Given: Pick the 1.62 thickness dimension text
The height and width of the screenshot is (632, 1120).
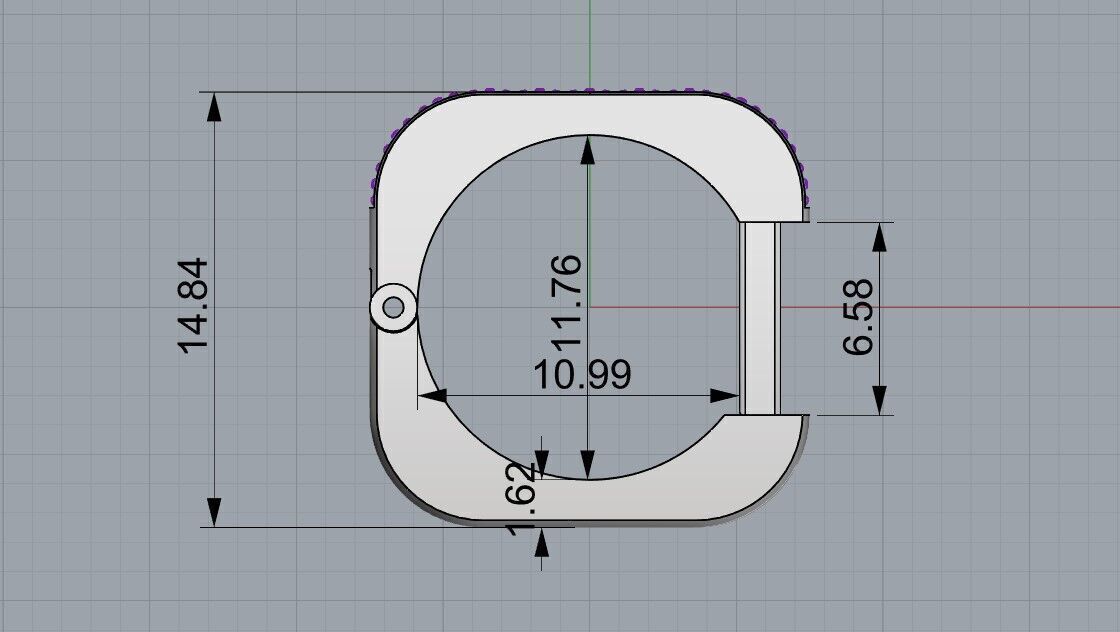Looking at the screenshot, I should coord(521,499).
